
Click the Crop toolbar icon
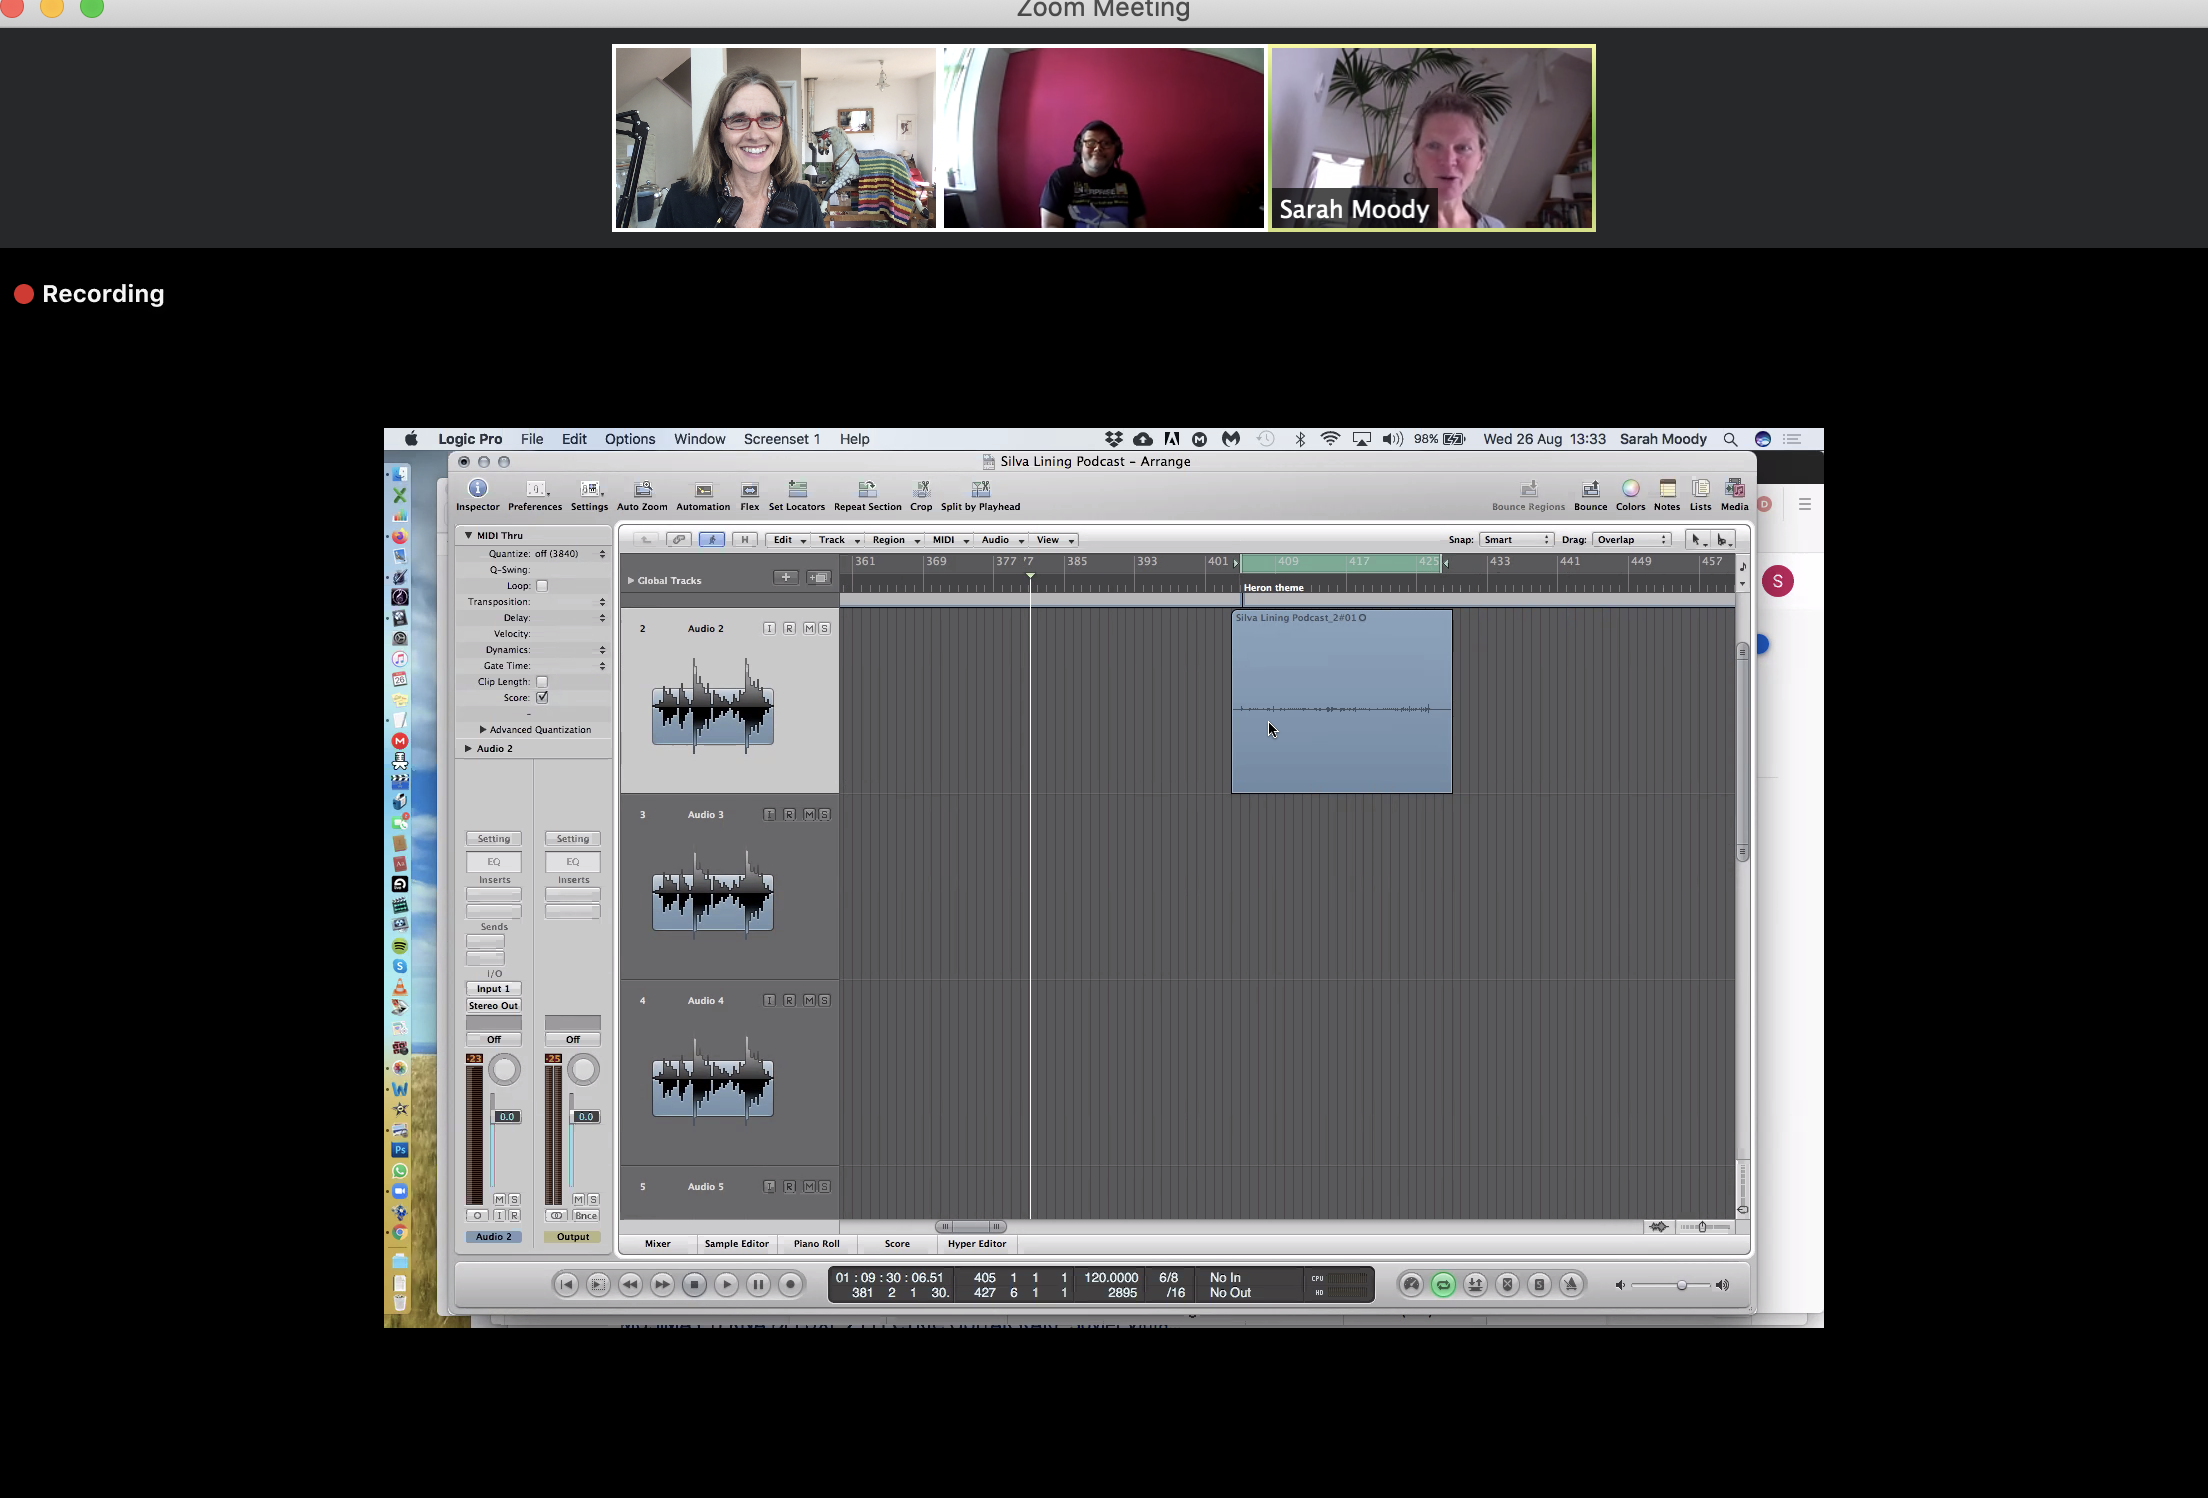click(x=921, y=489)
